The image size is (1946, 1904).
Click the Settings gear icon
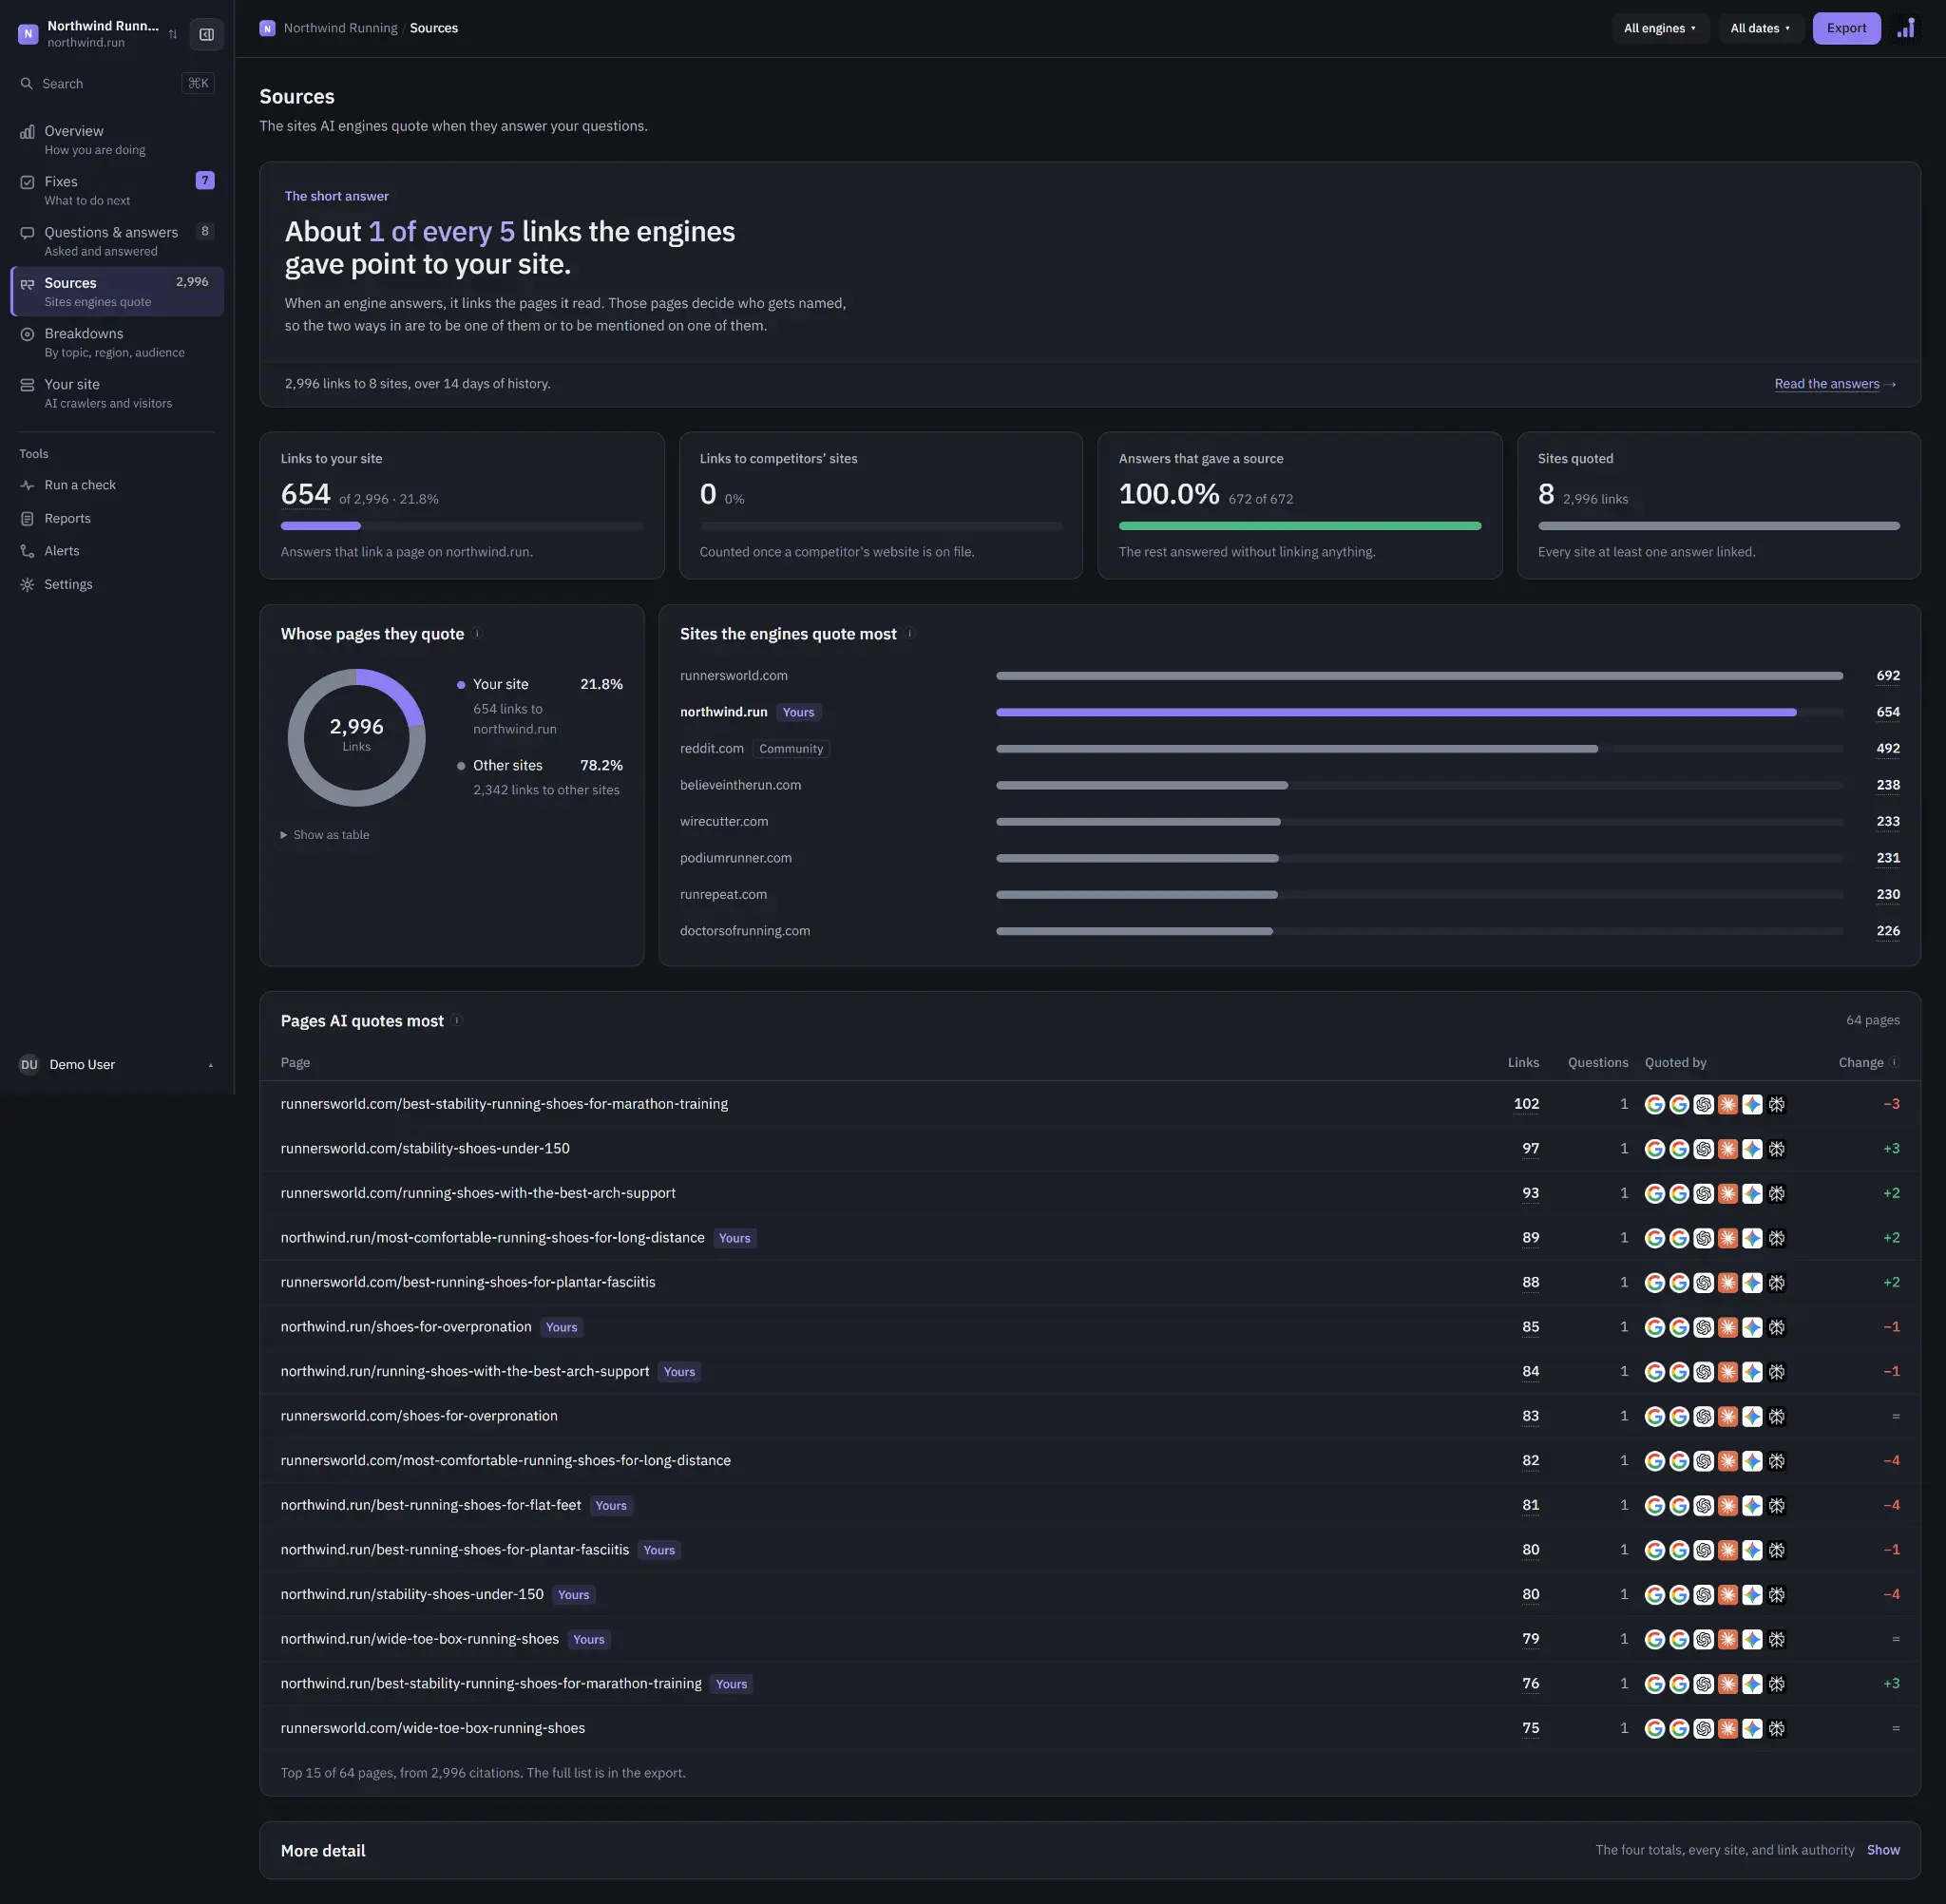[27, 584]
